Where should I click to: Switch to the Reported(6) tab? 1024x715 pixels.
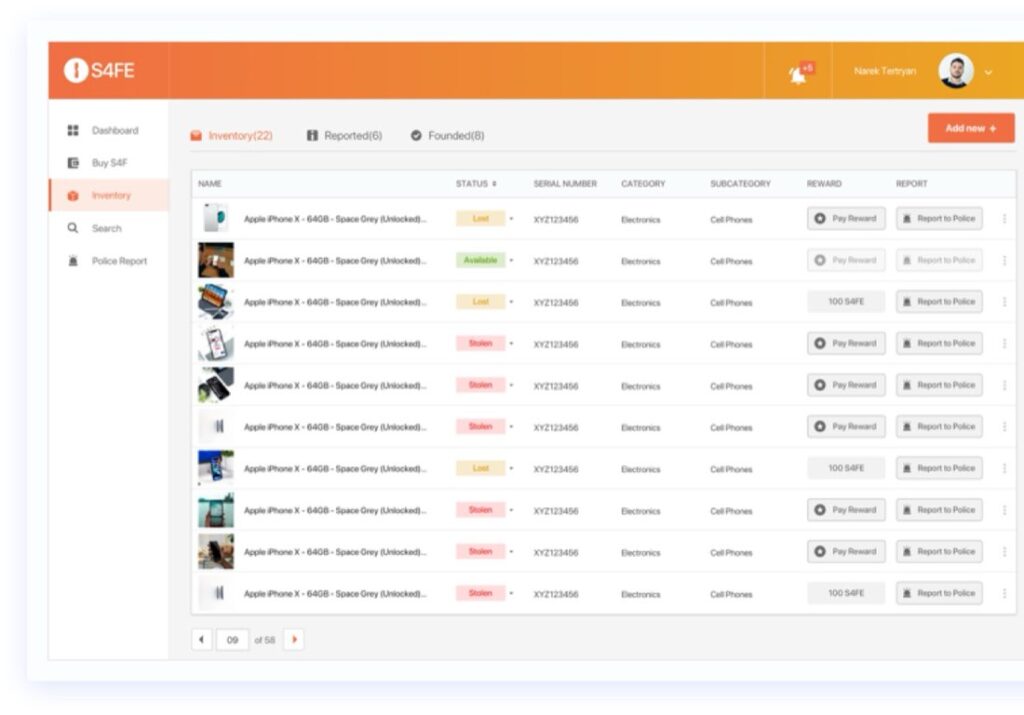[344, 135]
